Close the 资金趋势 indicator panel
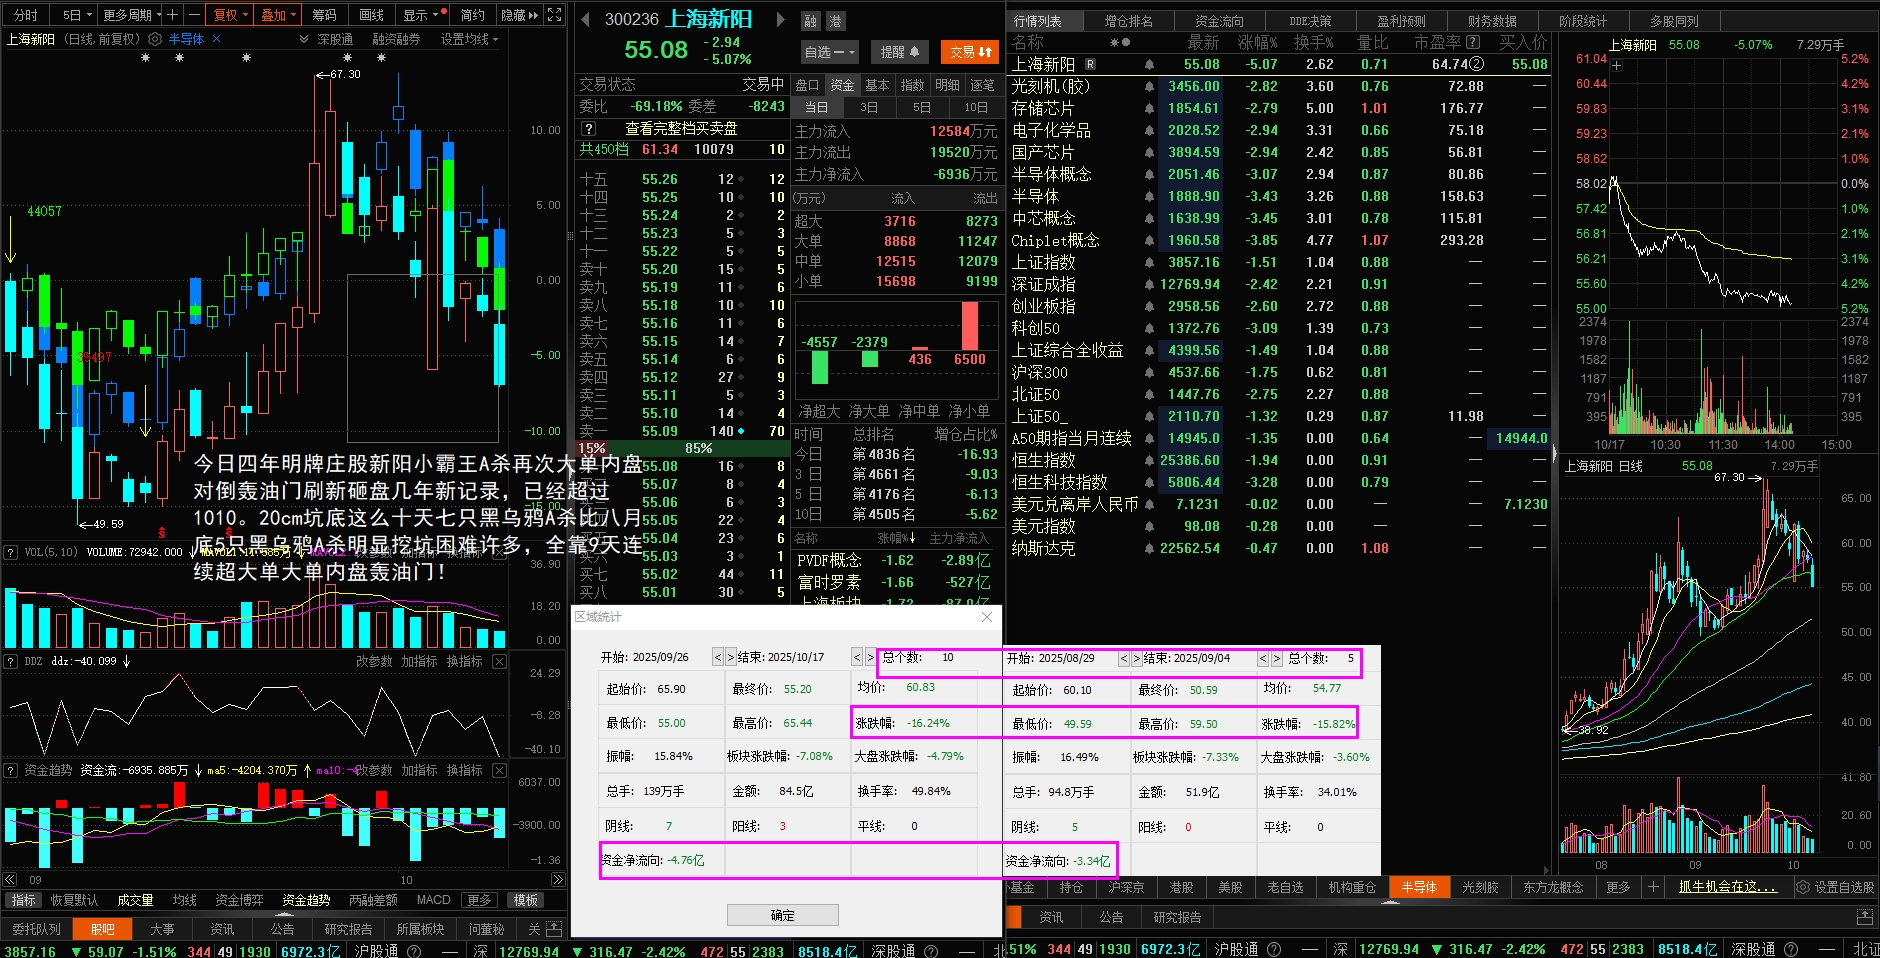 (x=499, y=770)
